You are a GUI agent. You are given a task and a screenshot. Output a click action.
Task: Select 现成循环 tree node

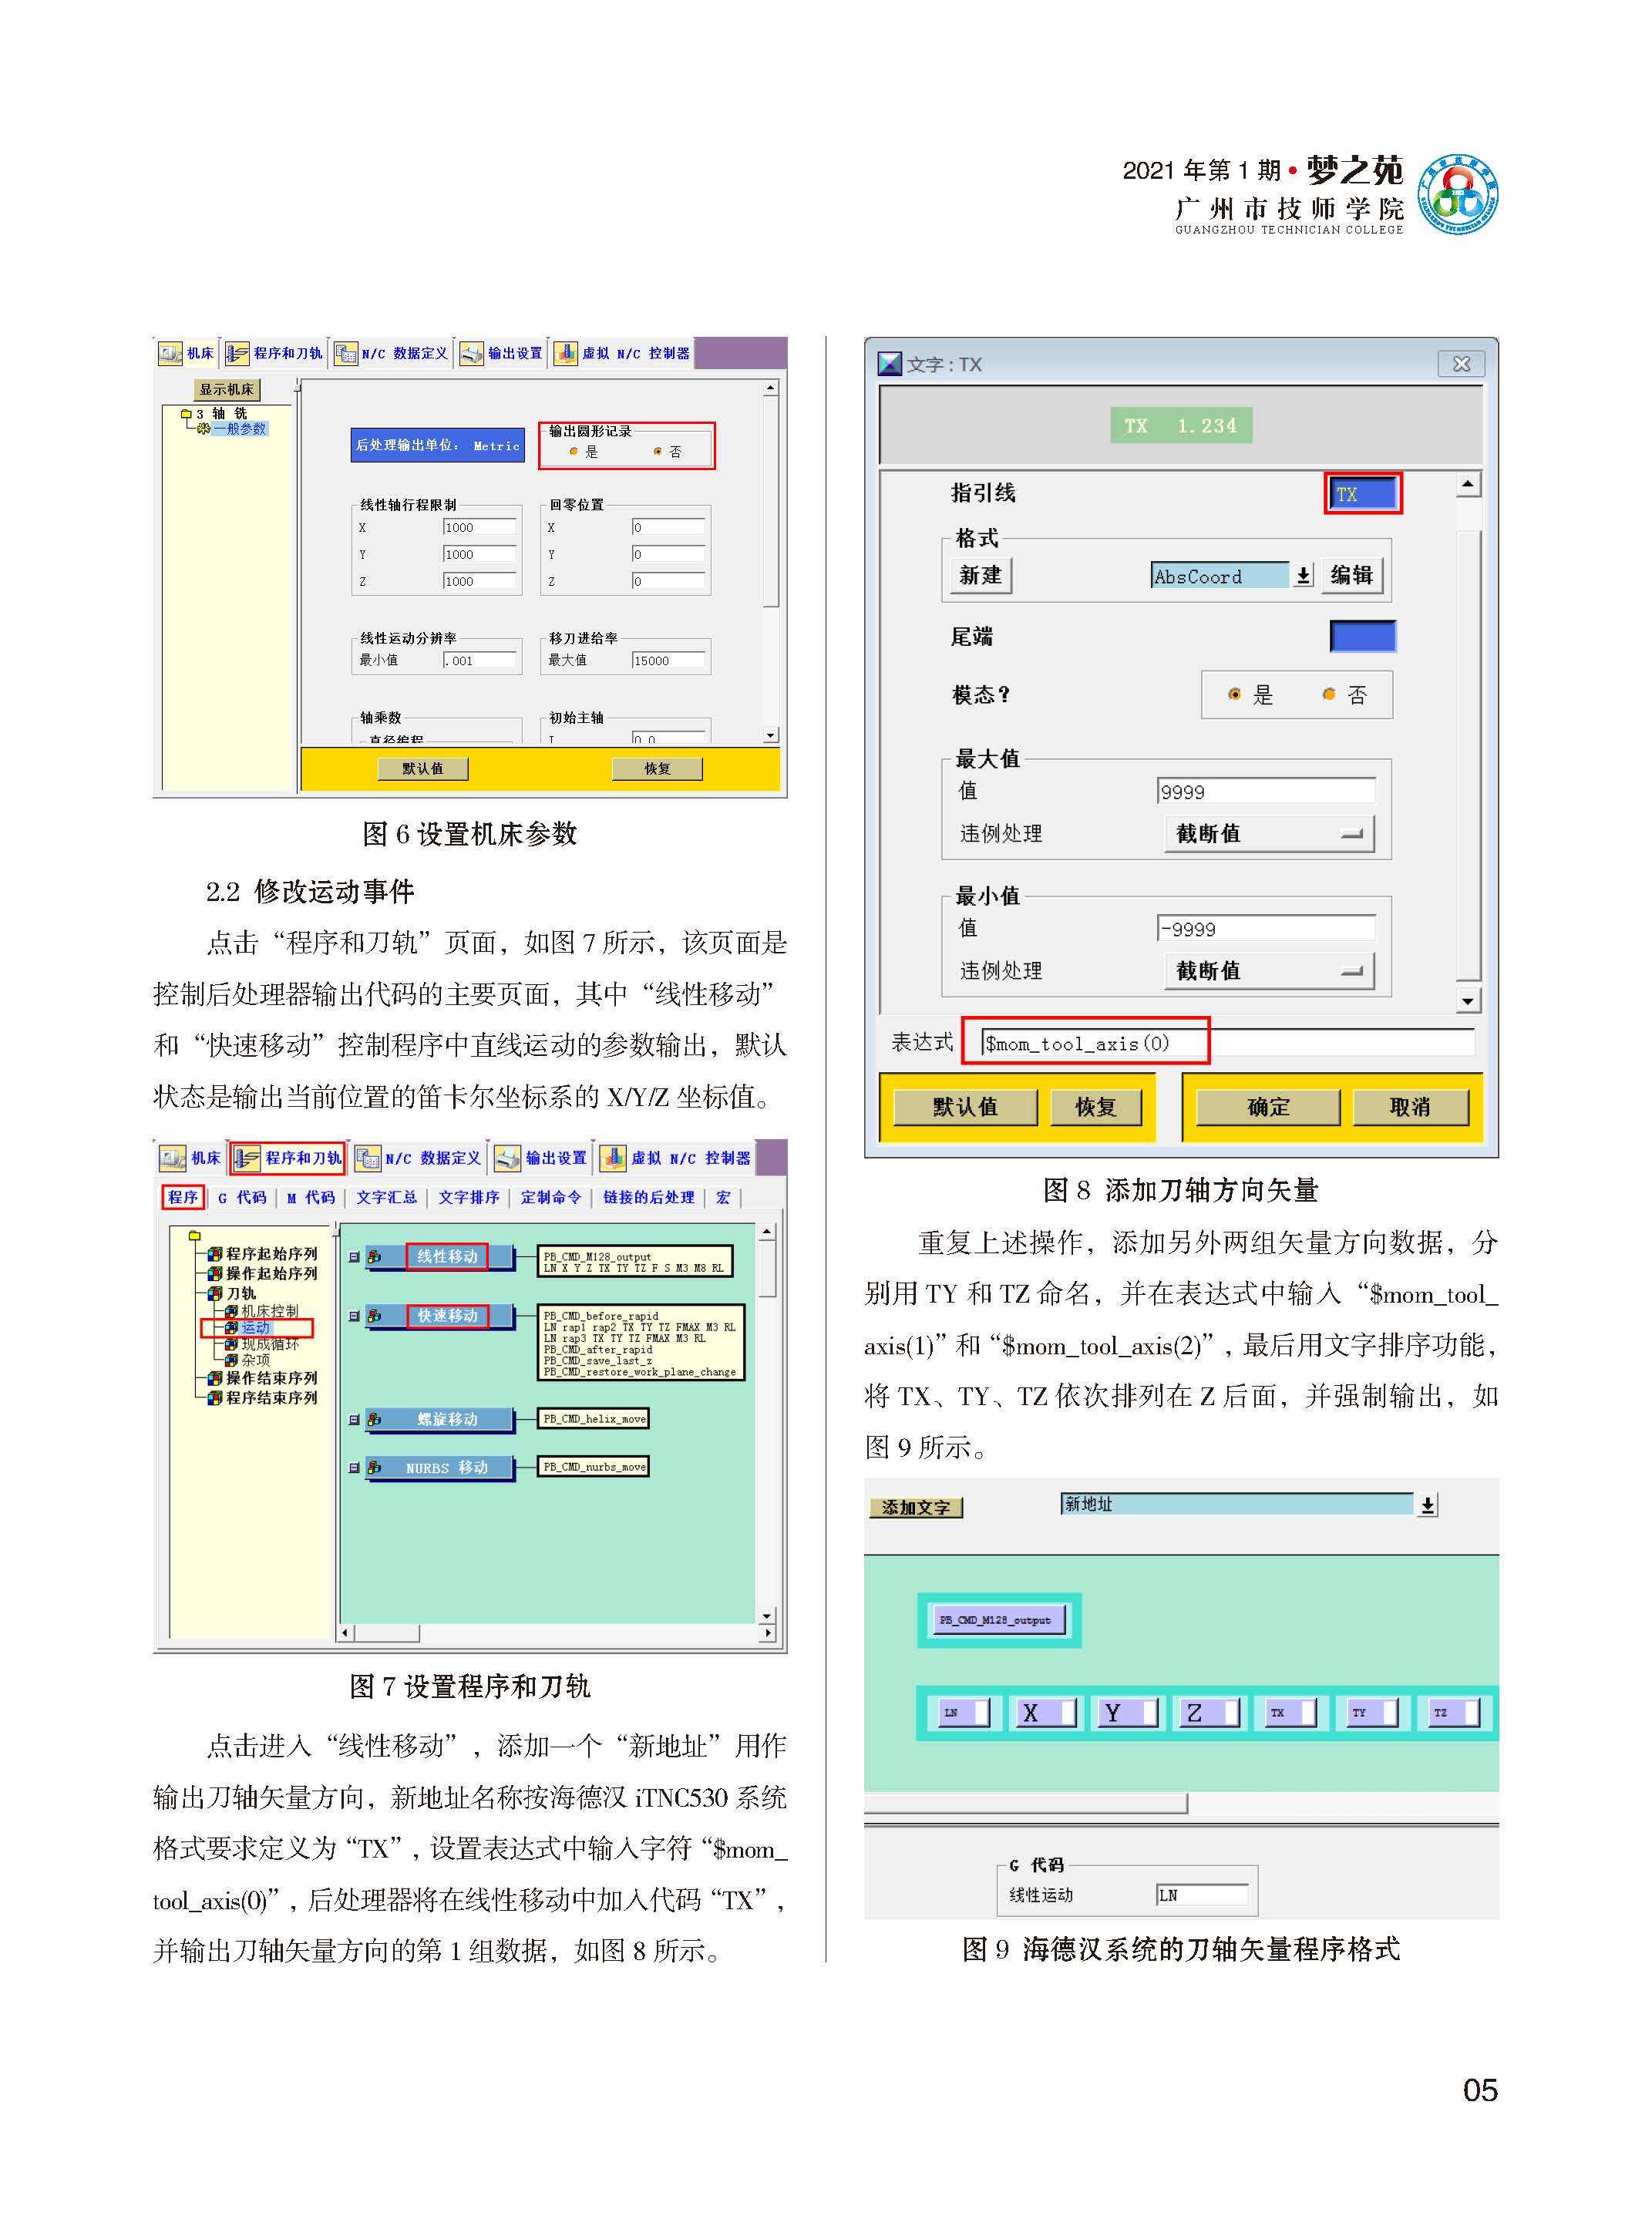pos(263,1344)
